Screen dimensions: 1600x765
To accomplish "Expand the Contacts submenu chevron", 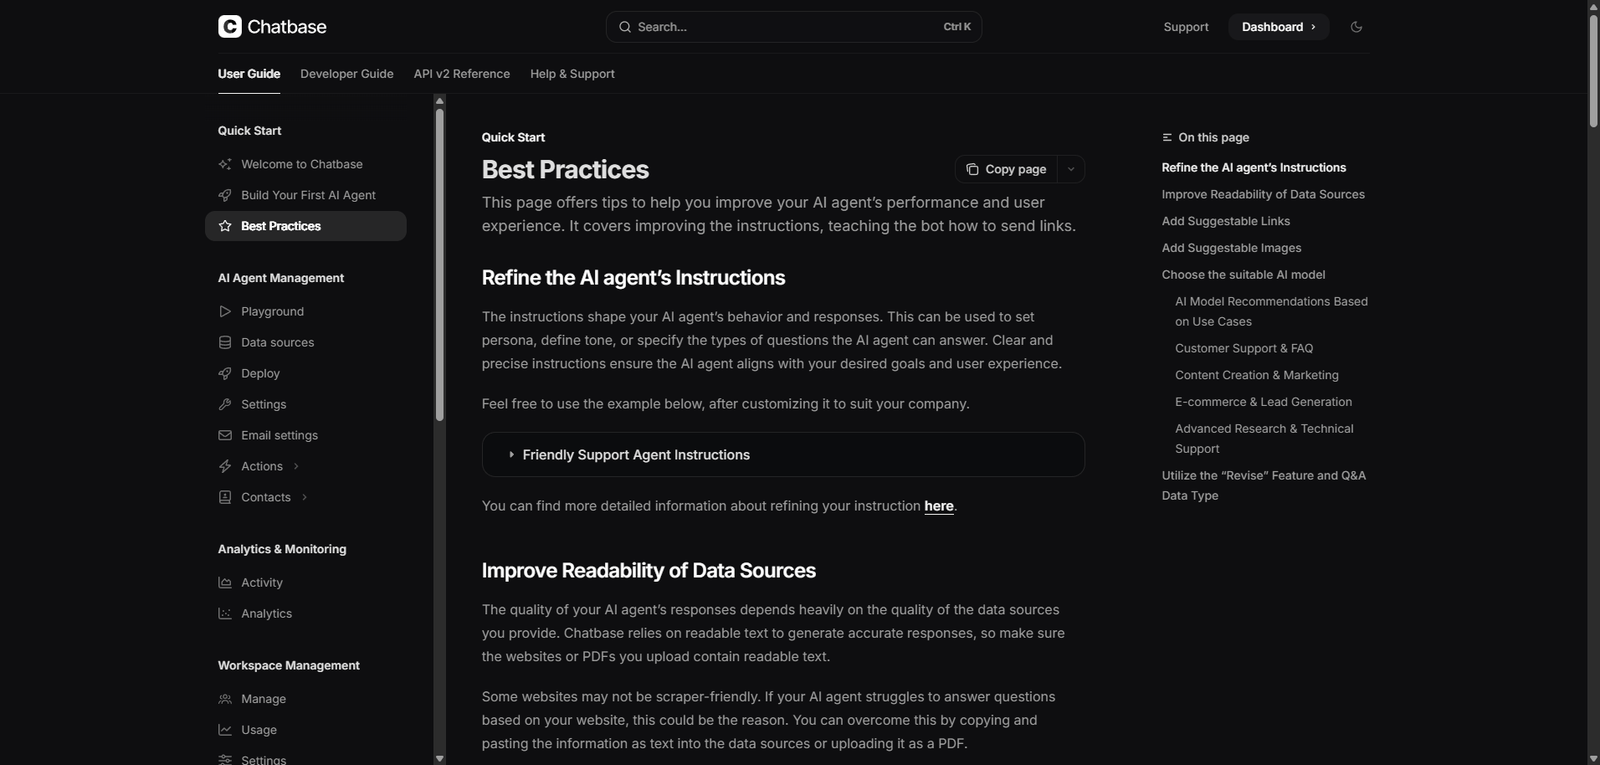I will pos(304,498).
